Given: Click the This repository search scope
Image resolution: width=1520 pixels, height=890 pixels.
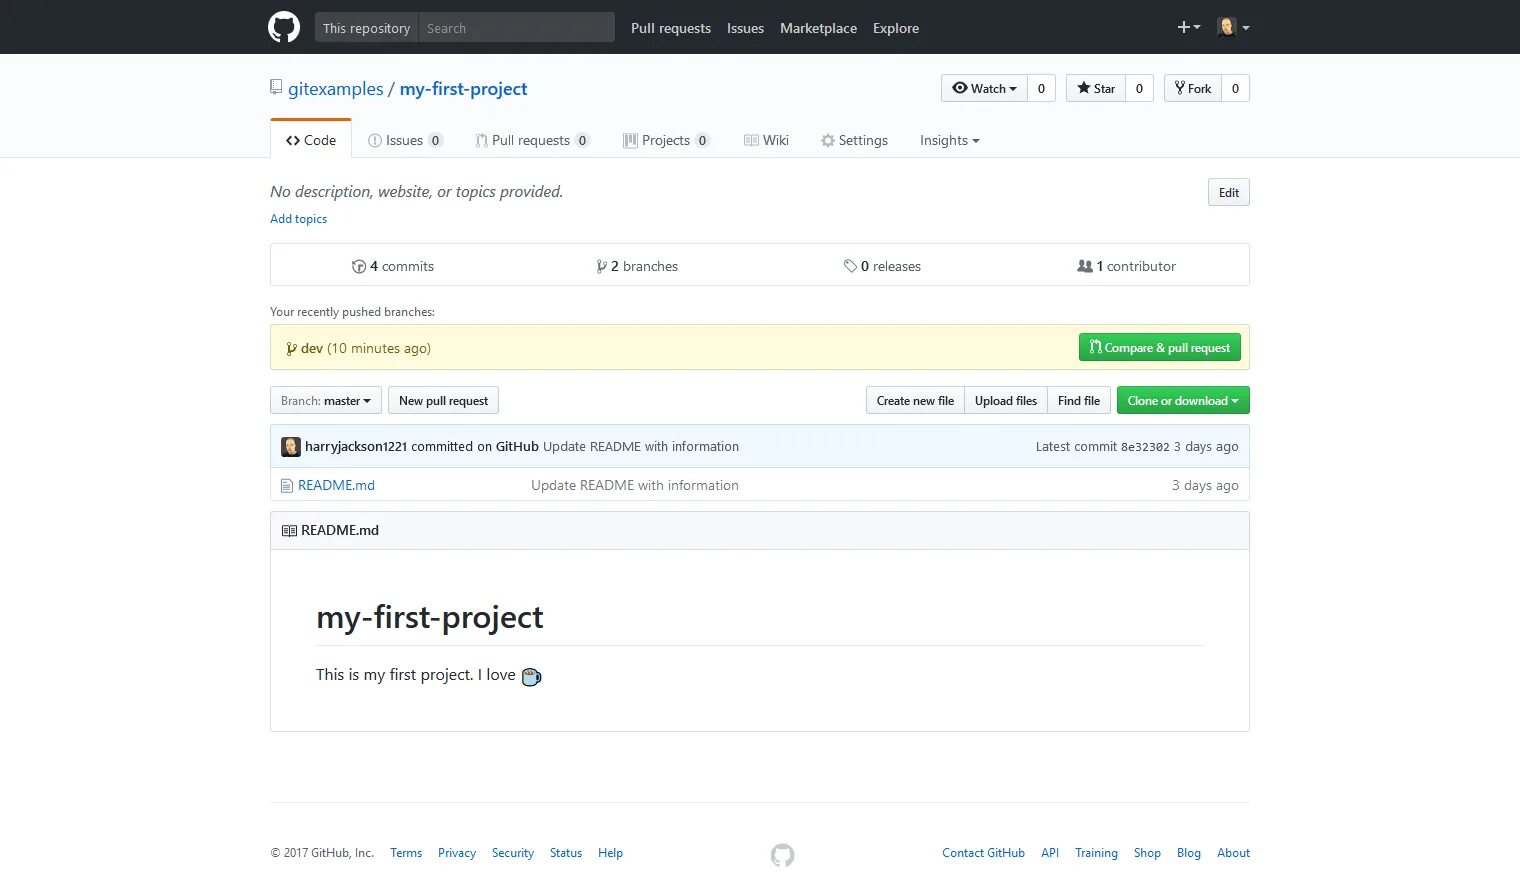Looking at the screenshot, I should (366, 28).
